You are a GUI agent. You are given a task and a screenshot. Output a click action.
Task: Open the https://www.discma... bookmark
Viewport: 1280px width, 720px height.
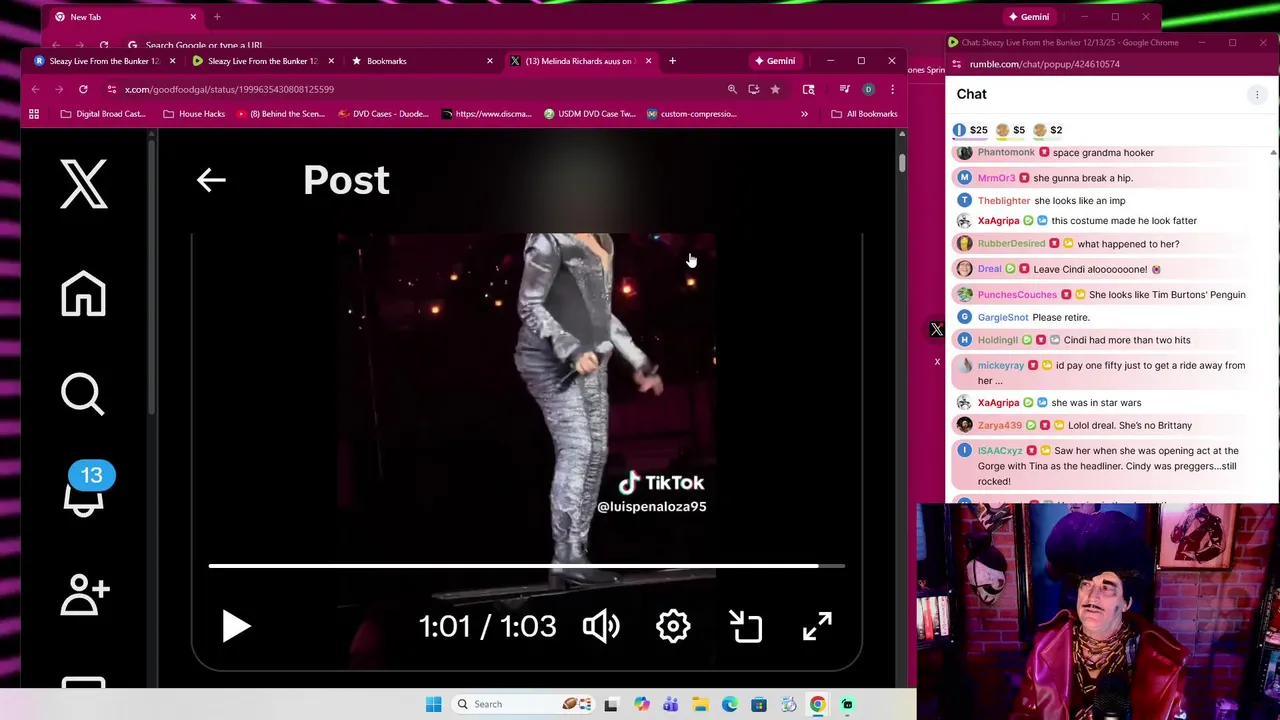(486, 114)
